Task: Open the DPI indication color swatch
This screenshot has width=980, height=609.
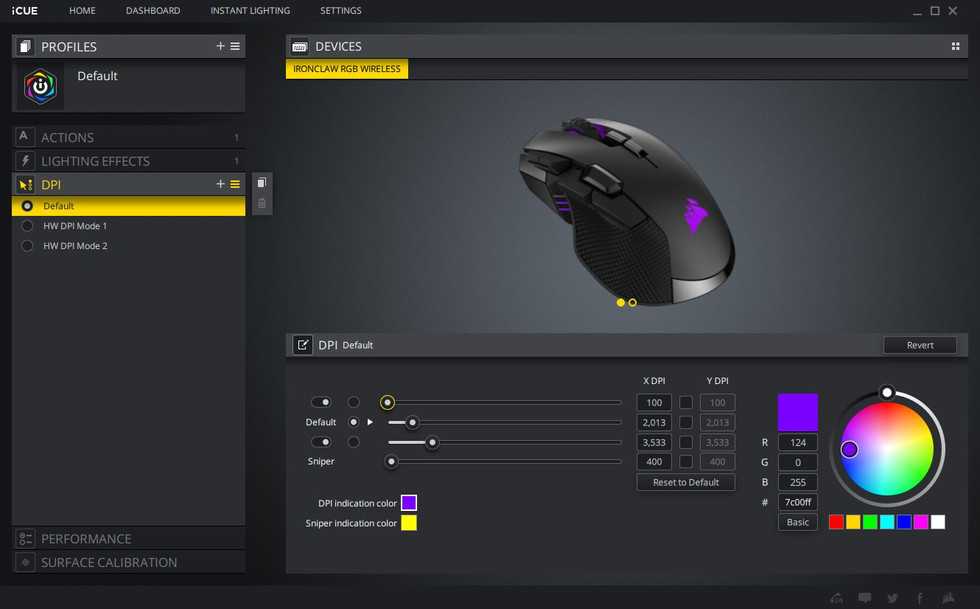Action: pyautogui.click(x=409, y=503)
